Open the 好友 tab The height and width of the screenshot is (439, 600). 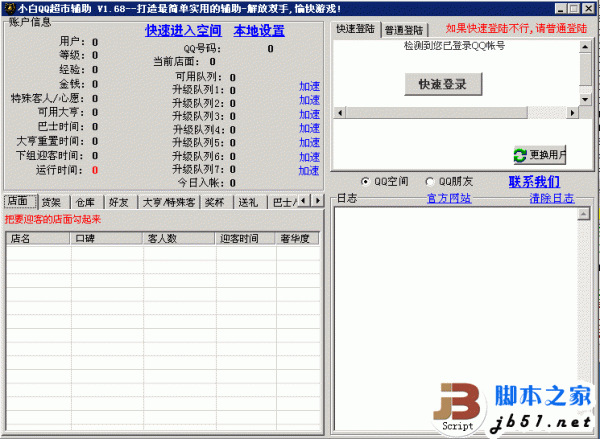click(121, 202)
